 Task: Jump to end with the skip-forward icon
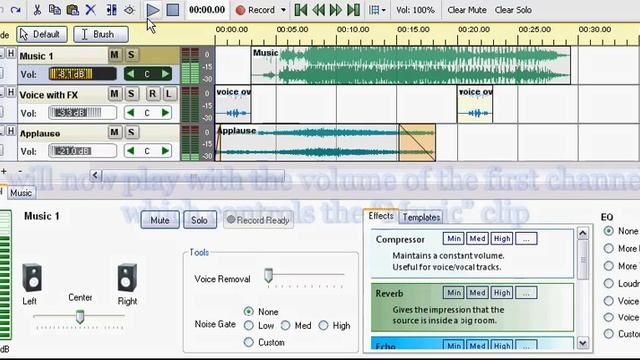pyautogui.click(x=353, y=10)
